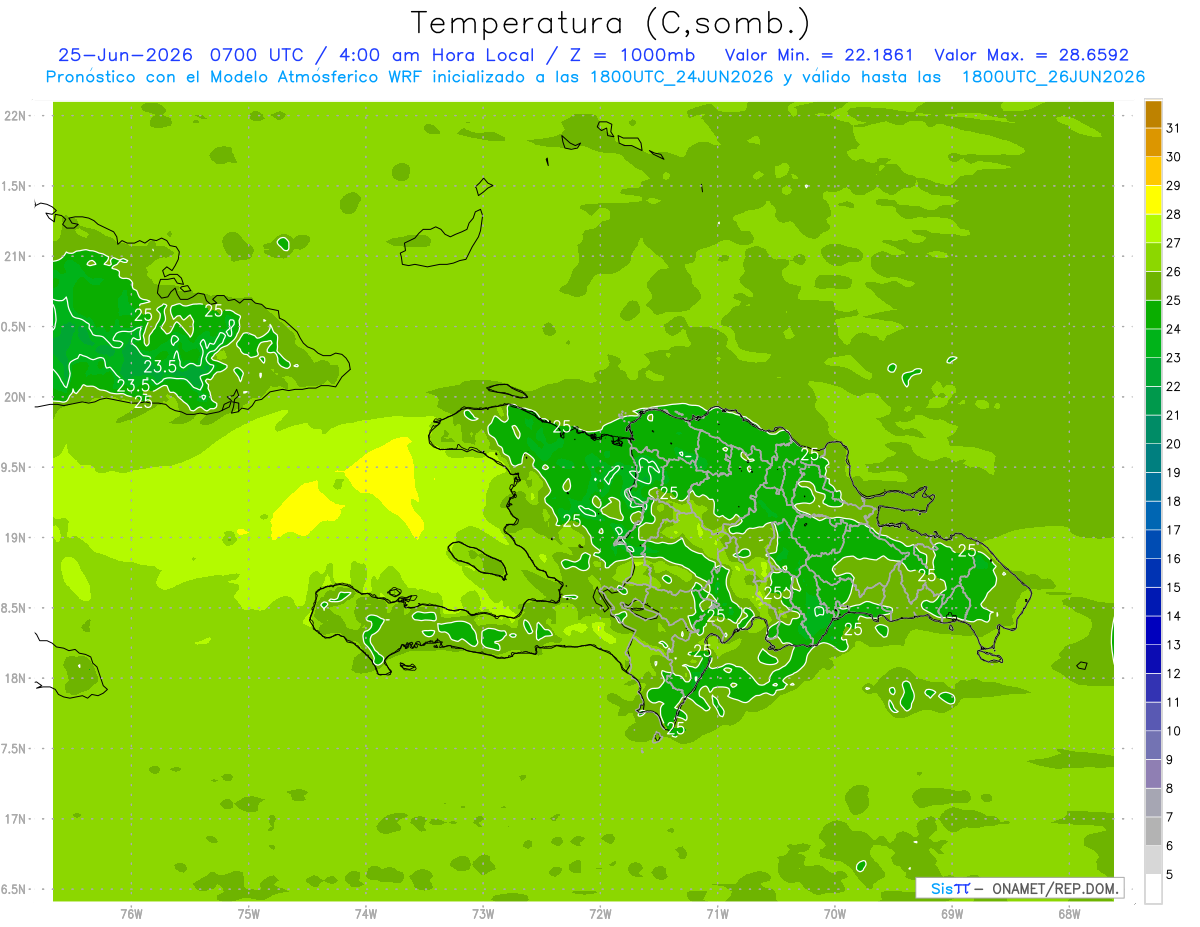This screenshot has height=927, width=1200.
Task: Select the purple swatch between 9 and 10
Action: tap(1153, 745)
